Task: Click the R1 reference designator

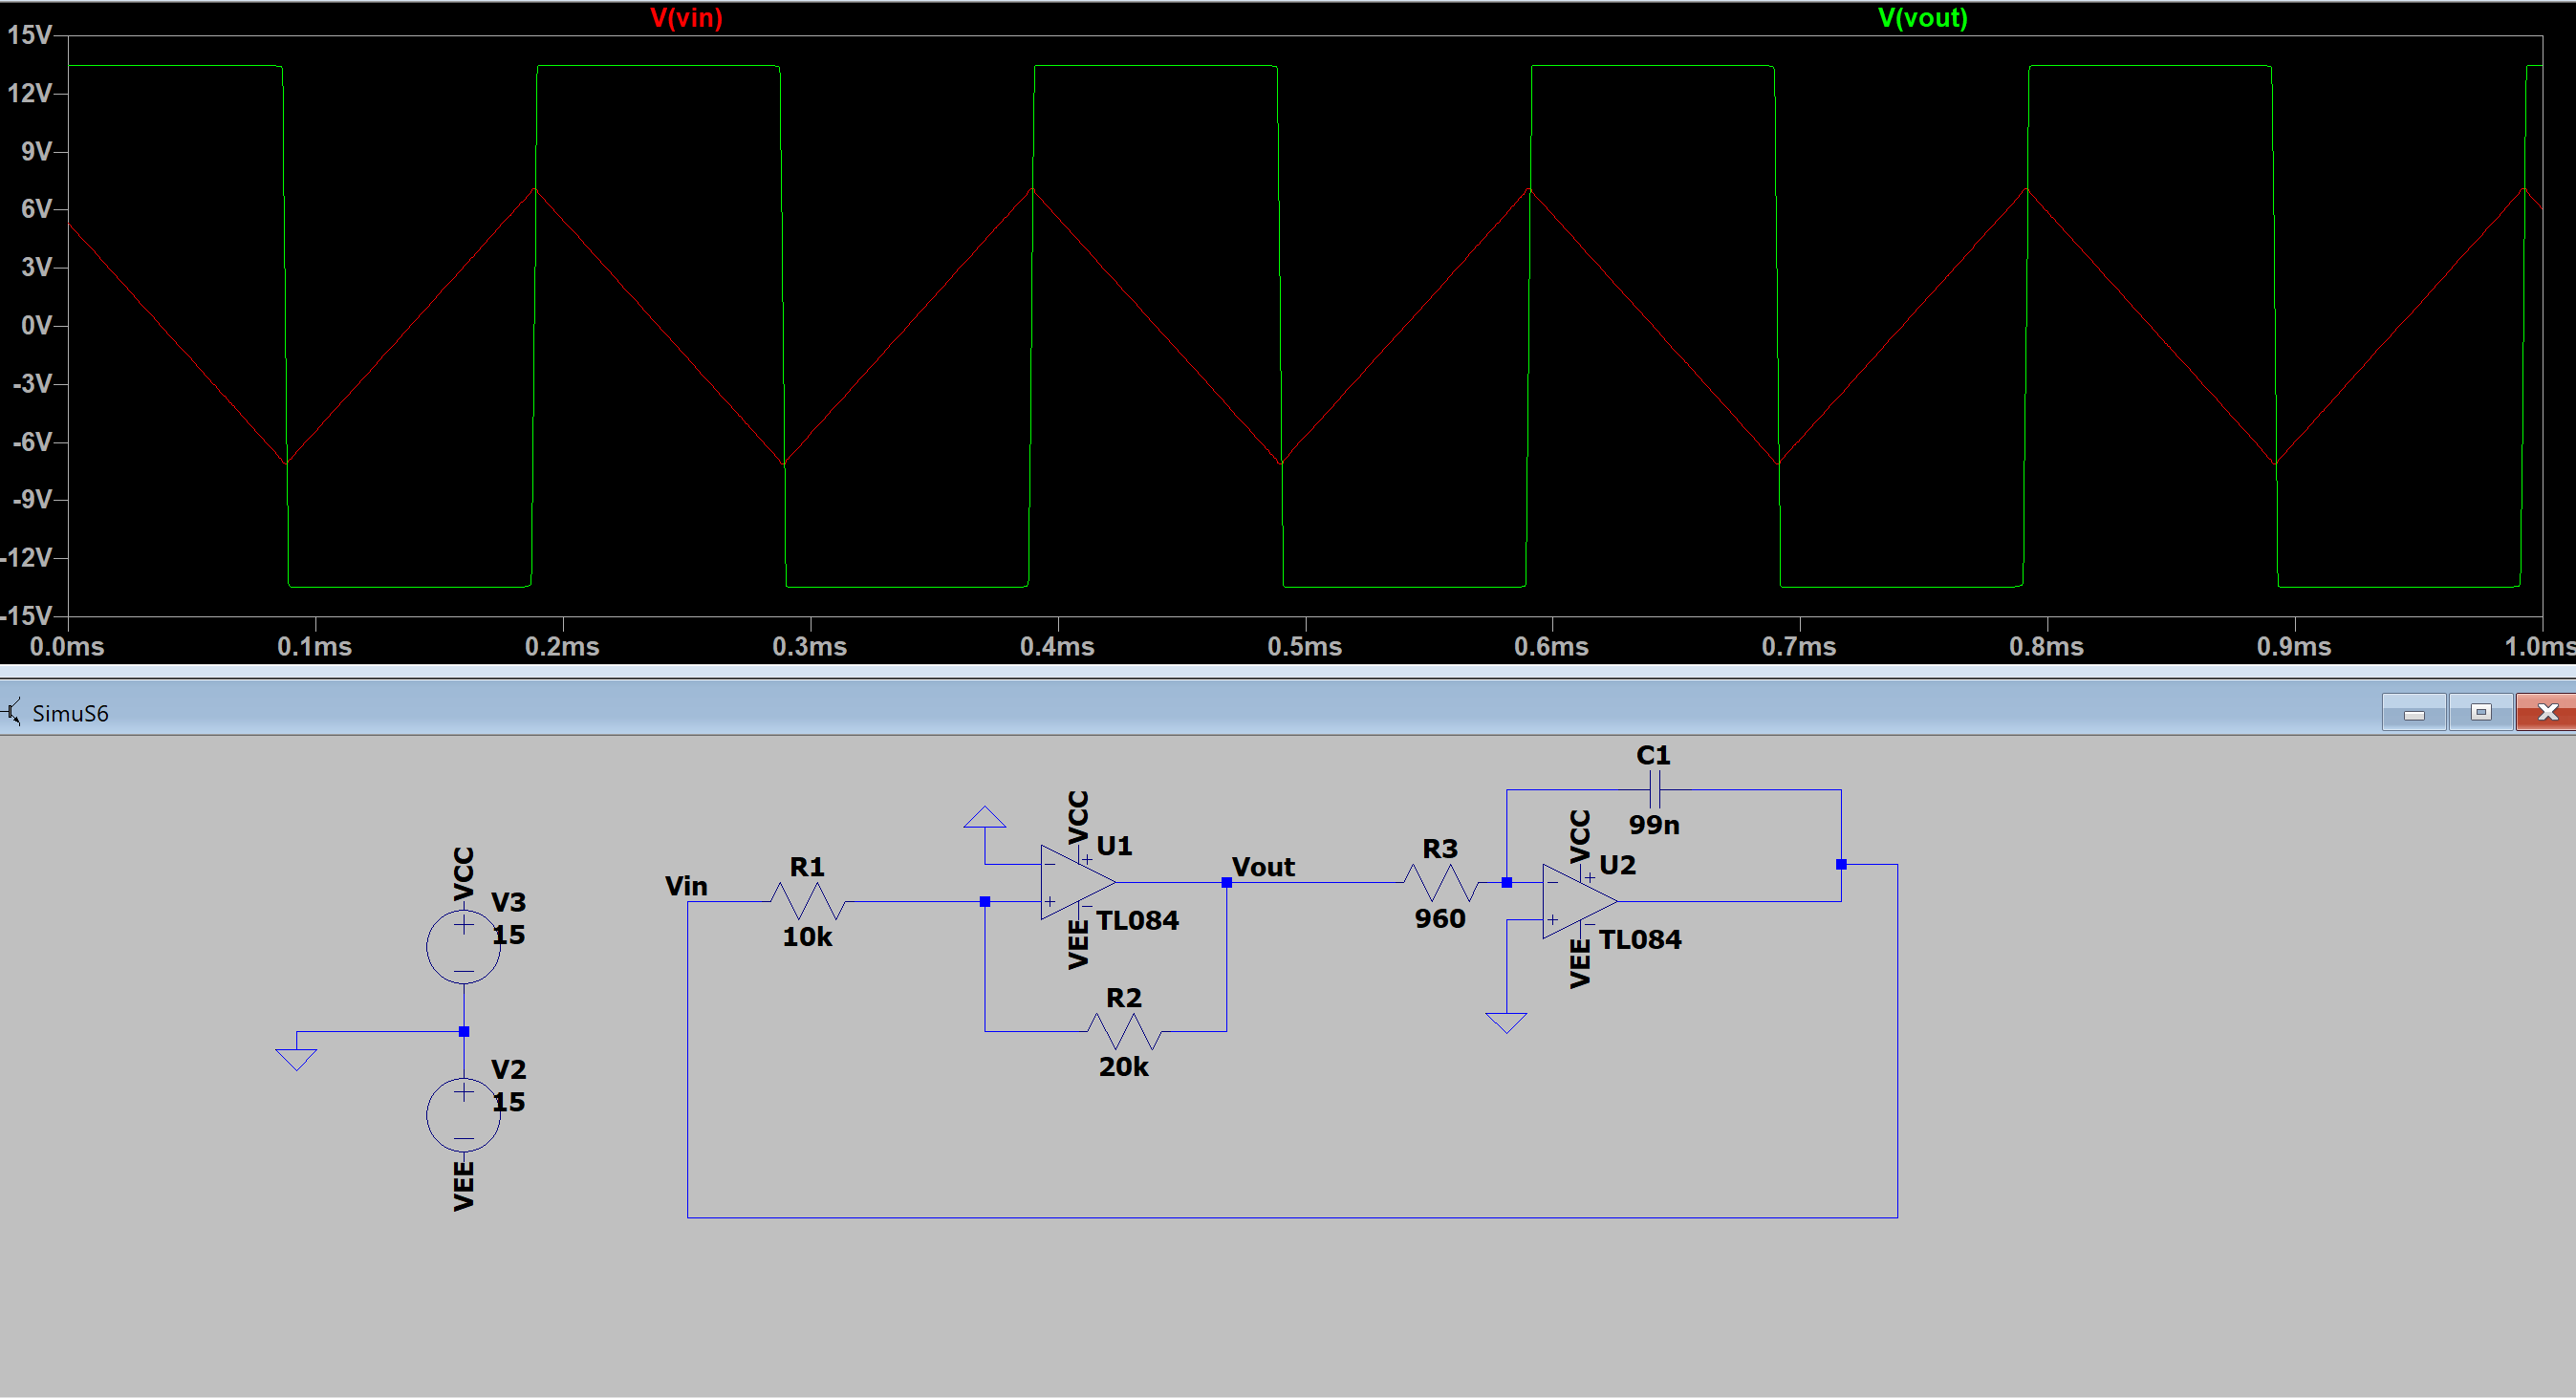Action: (x=807, y=867)
